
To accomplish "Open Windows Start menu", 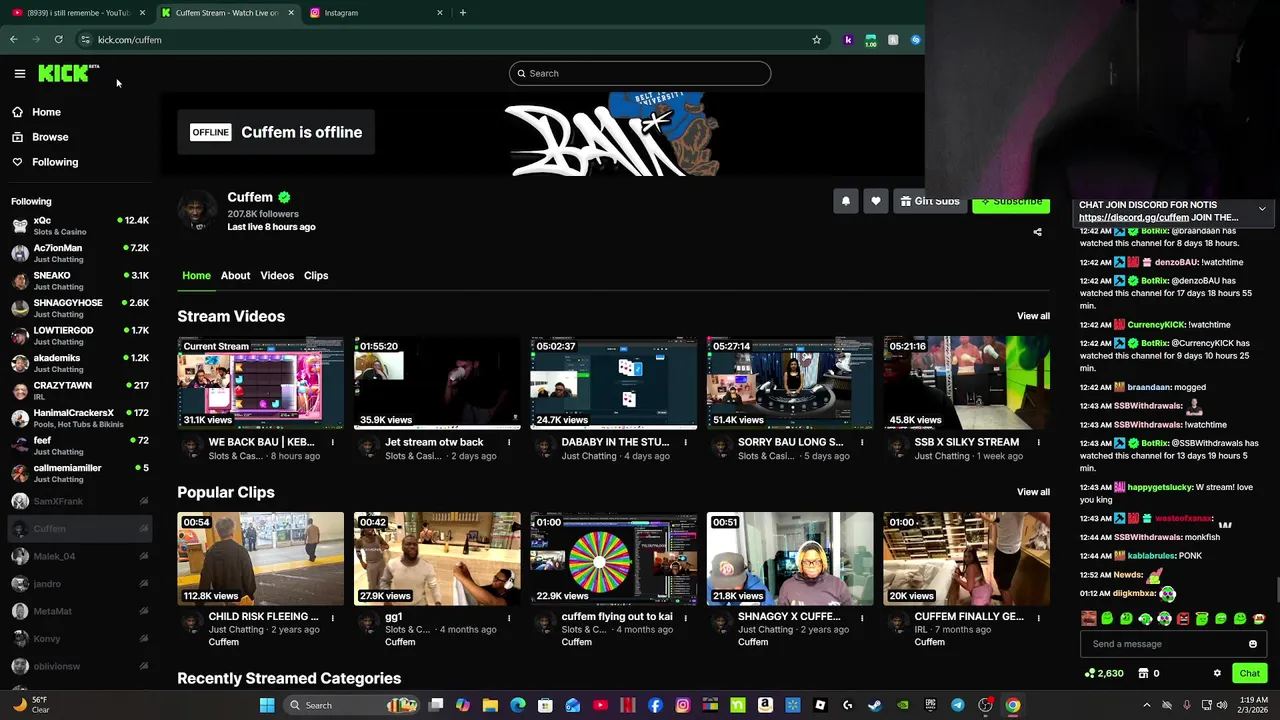I will tap(267, 705).
